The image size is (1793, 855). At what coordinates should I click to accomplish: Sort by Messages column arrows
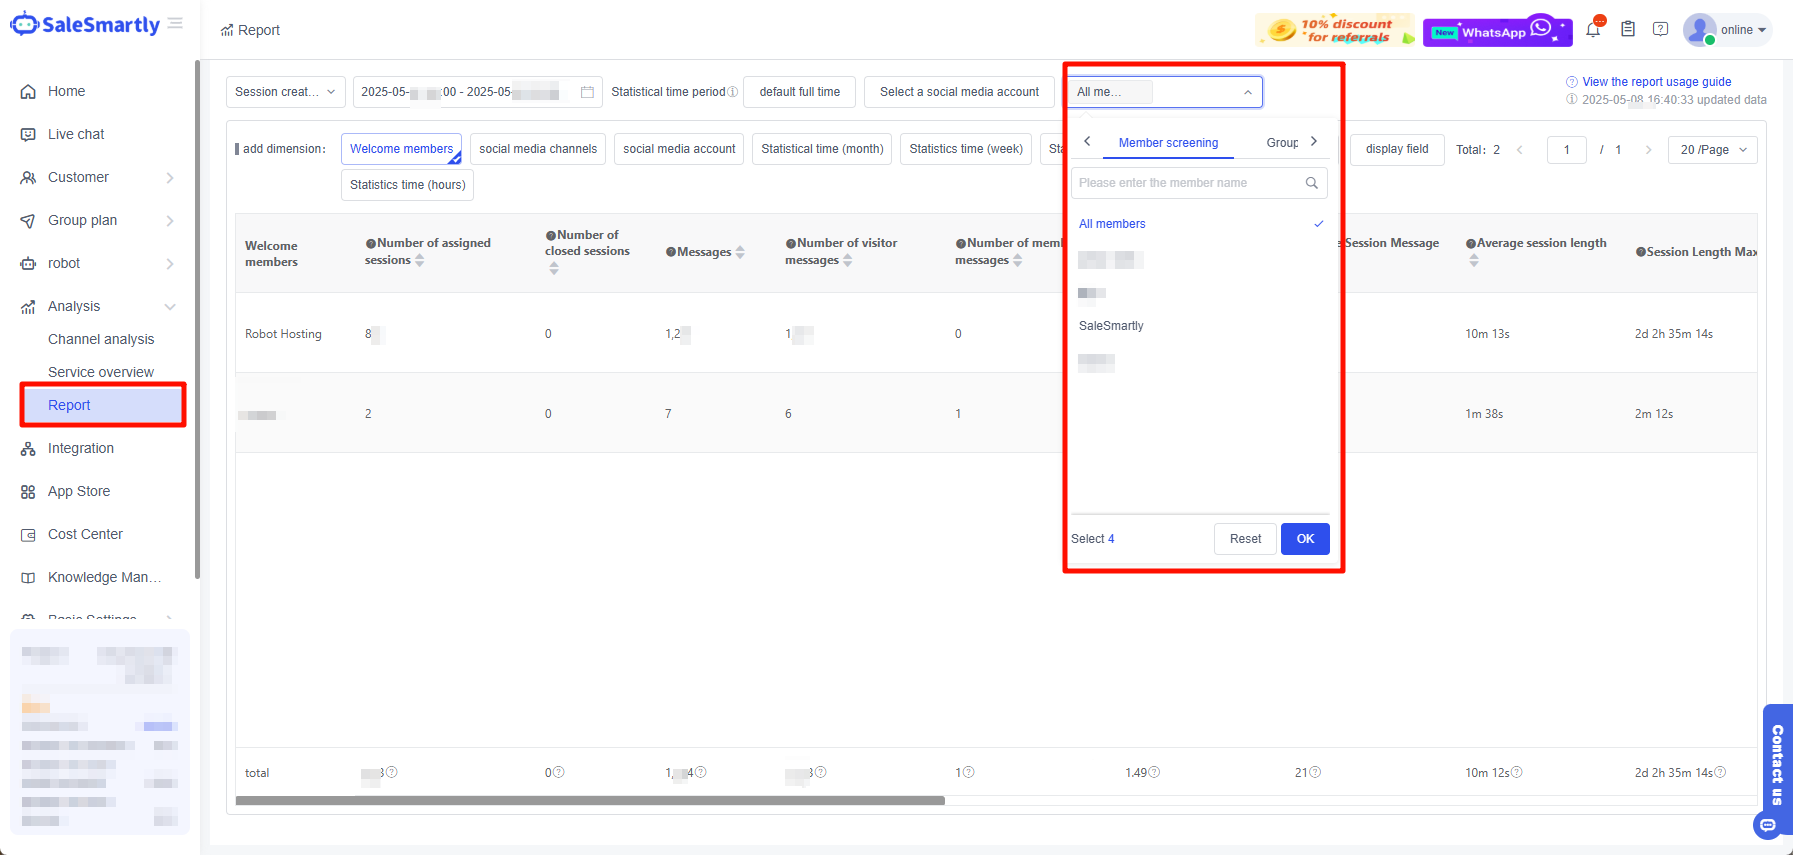pyautogui.click(x=740, y=252)
